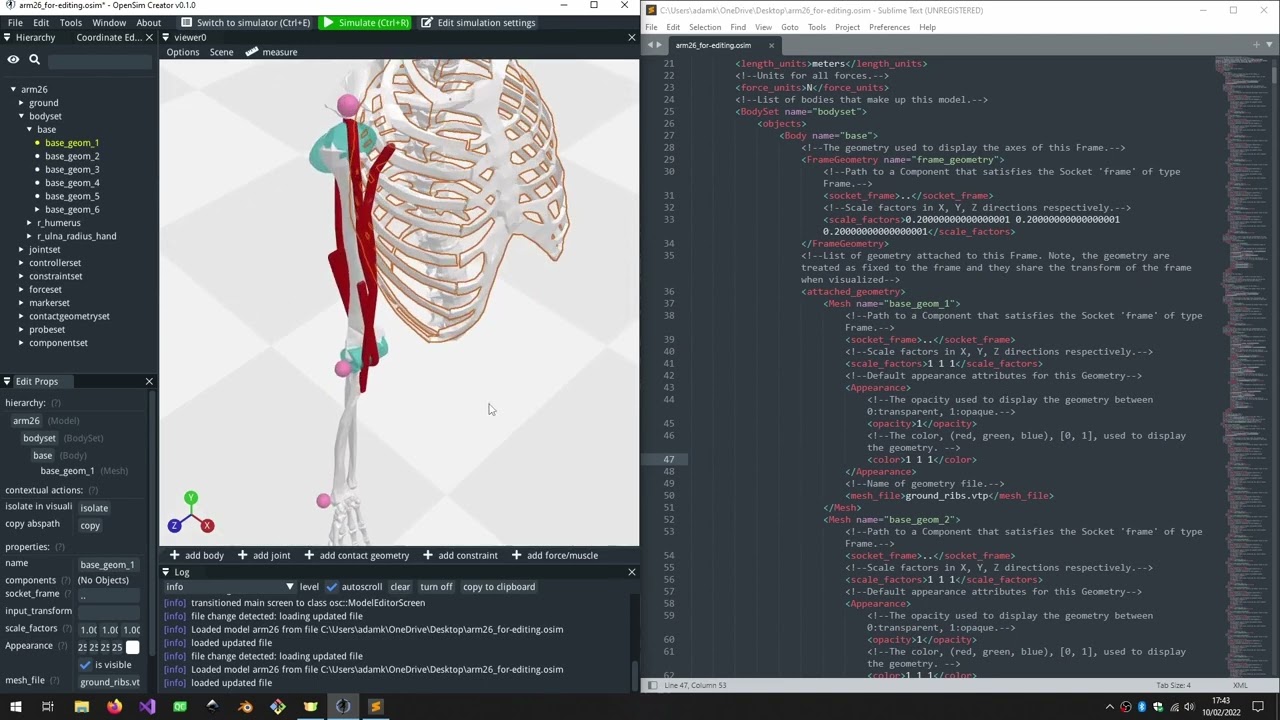Open the Tools menu in OpenSim Creator
The height and width of the screenshot is (720, 1280).
pyautogui.click(x=70, y=22)
